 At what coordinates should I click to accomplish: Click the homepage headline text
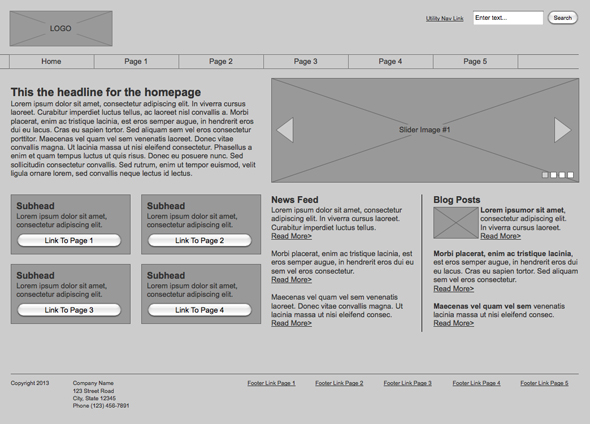tap(106, 92)
